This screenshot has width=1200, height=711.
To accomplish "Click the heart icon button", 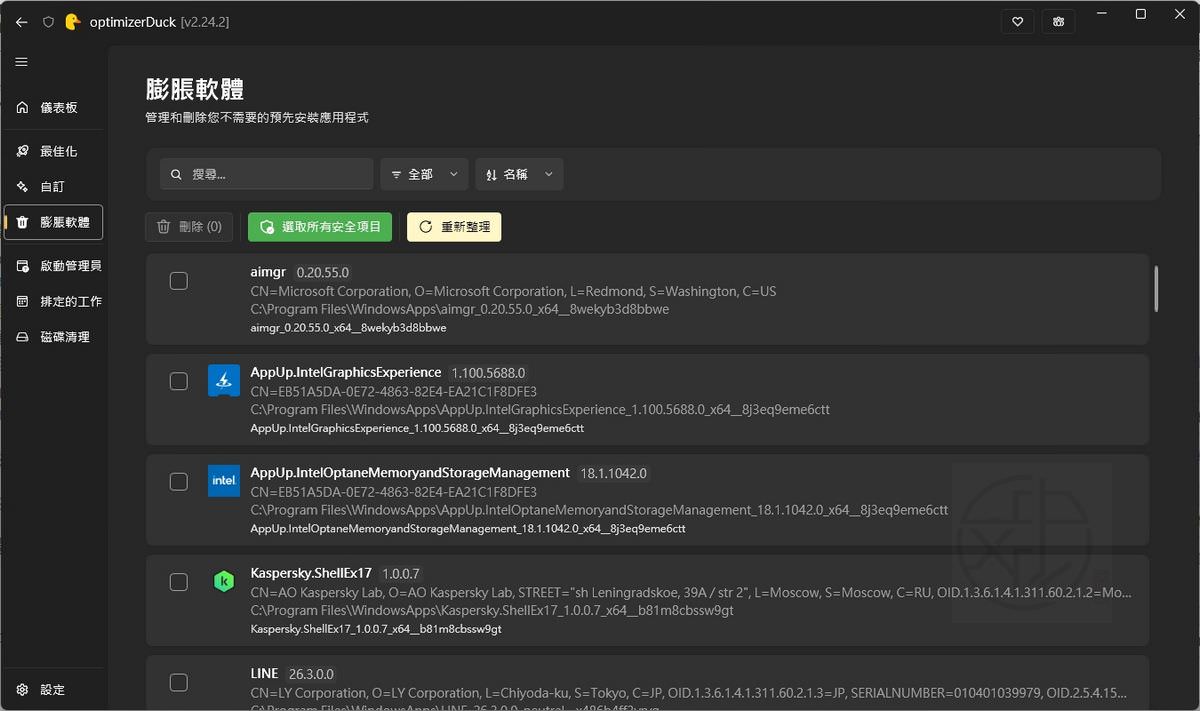I will [x=1017, y=21].
